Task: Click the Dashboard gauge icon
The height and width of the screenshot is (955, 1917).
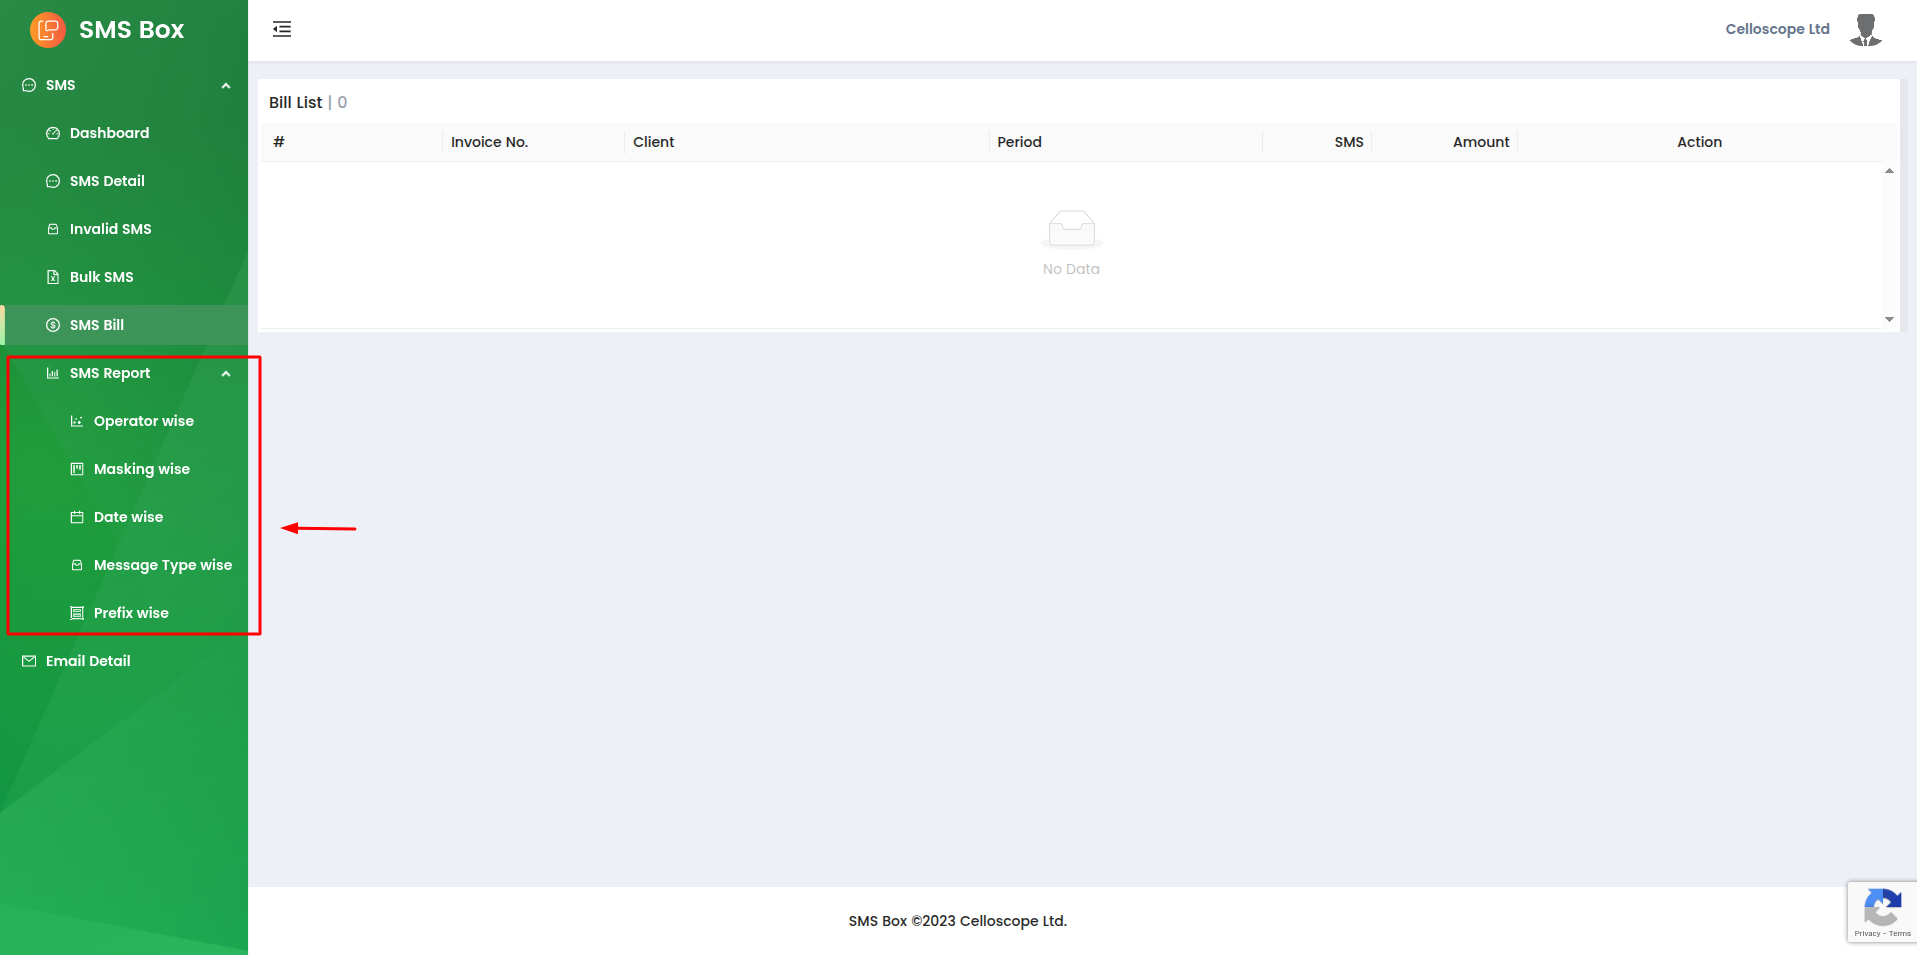Action: [x=53, y=133]
